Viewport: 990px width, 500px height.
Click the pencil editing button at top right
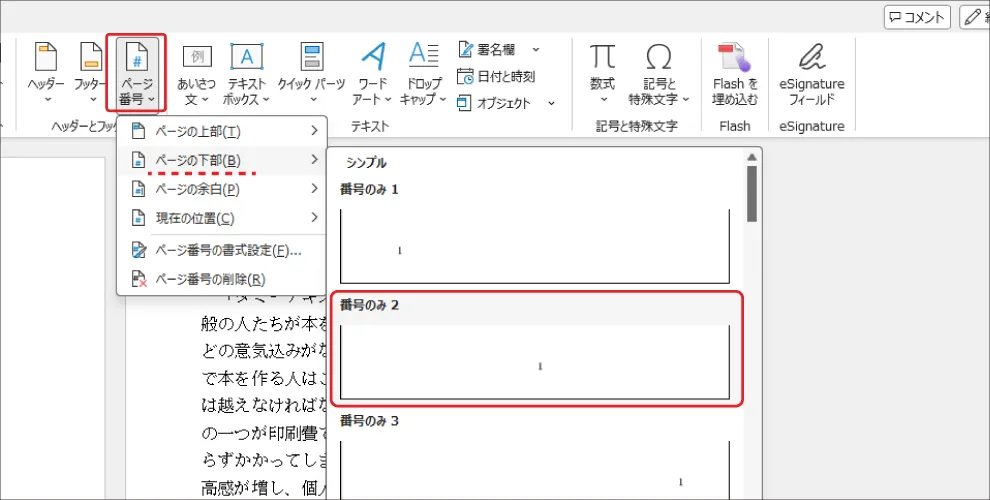click(975, 18)
